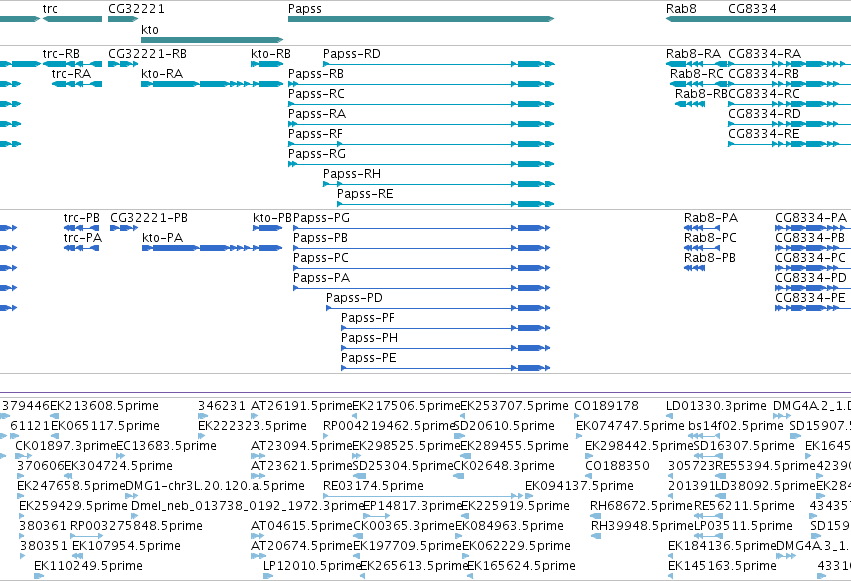This screenshot has width=851, height=581.
Task: Click EST RH68672.5prime
Action: coord(642,506)
